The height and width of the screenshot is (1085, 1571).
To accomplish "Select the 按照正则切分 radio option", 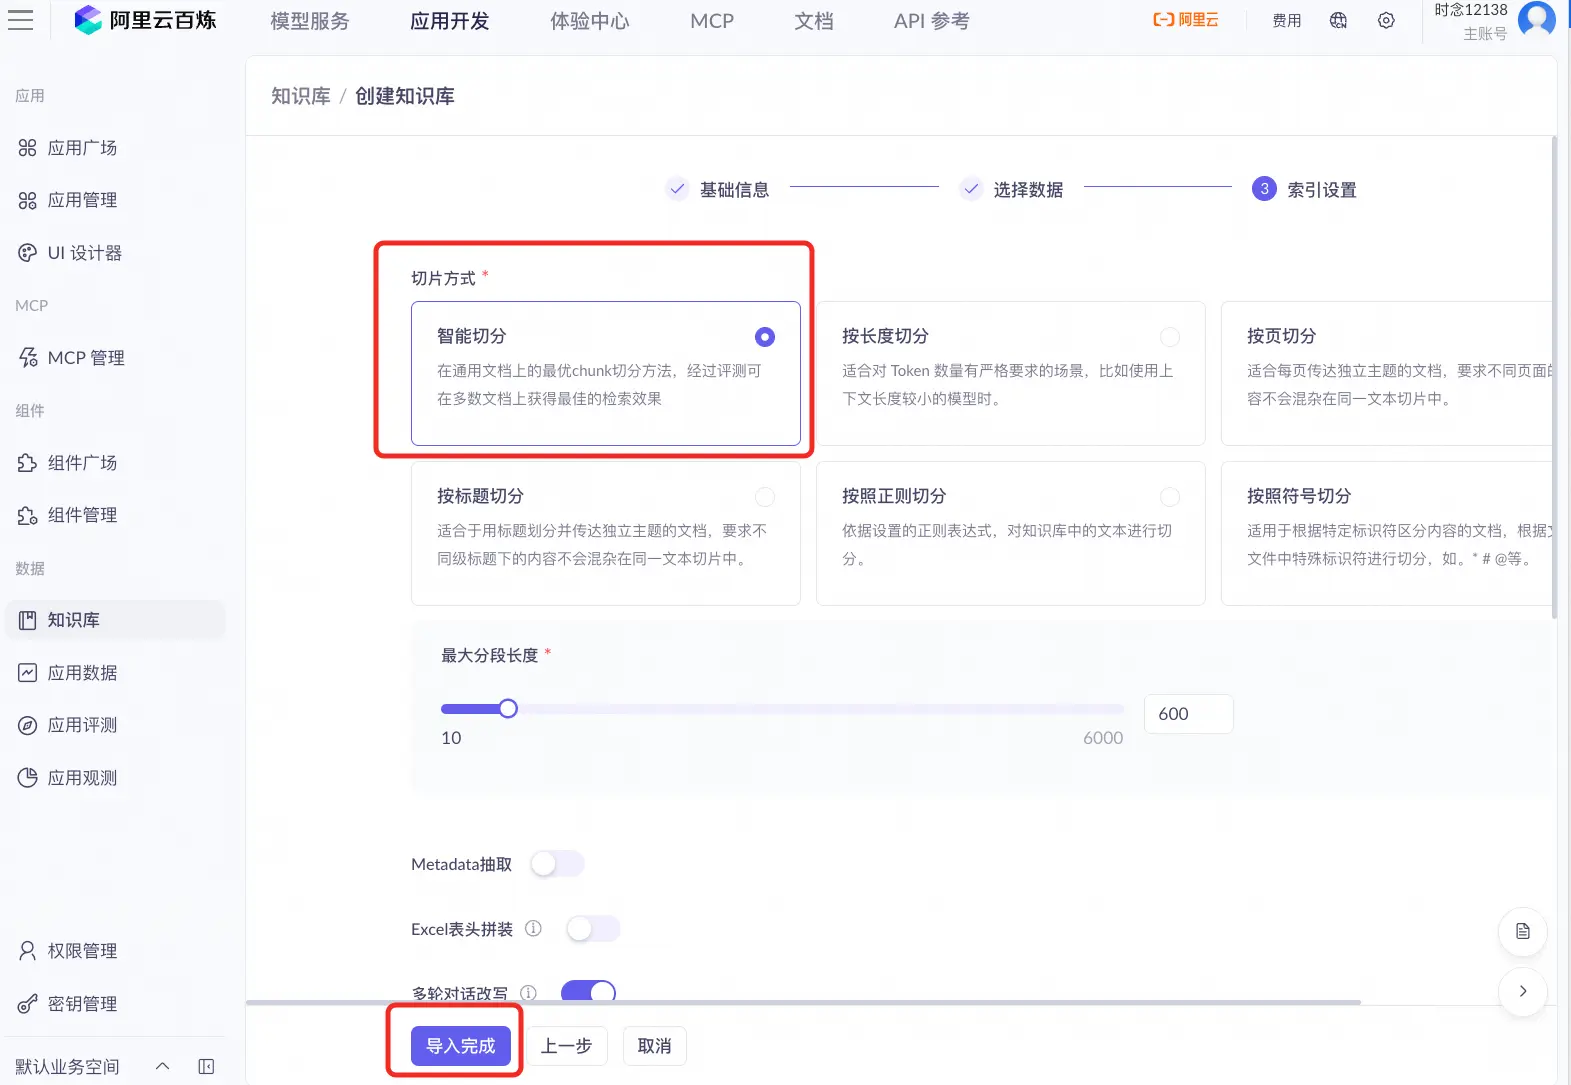I will [1170, 497].
